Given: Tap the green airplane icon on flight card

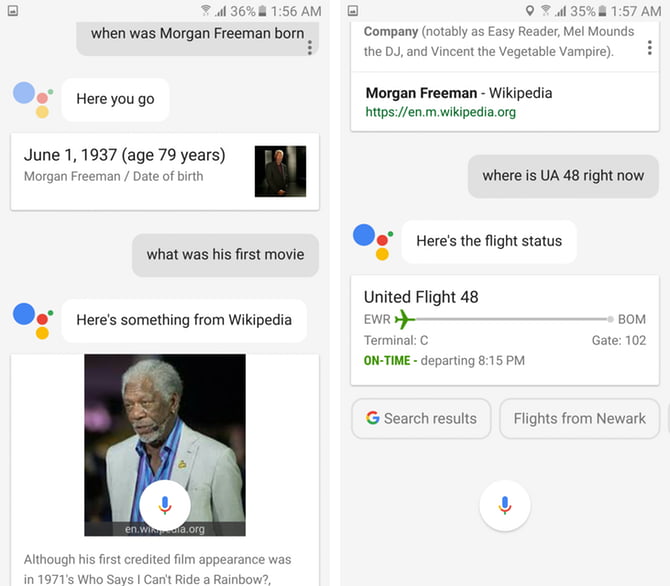Looking at the screenshot, I should [404, 319].
